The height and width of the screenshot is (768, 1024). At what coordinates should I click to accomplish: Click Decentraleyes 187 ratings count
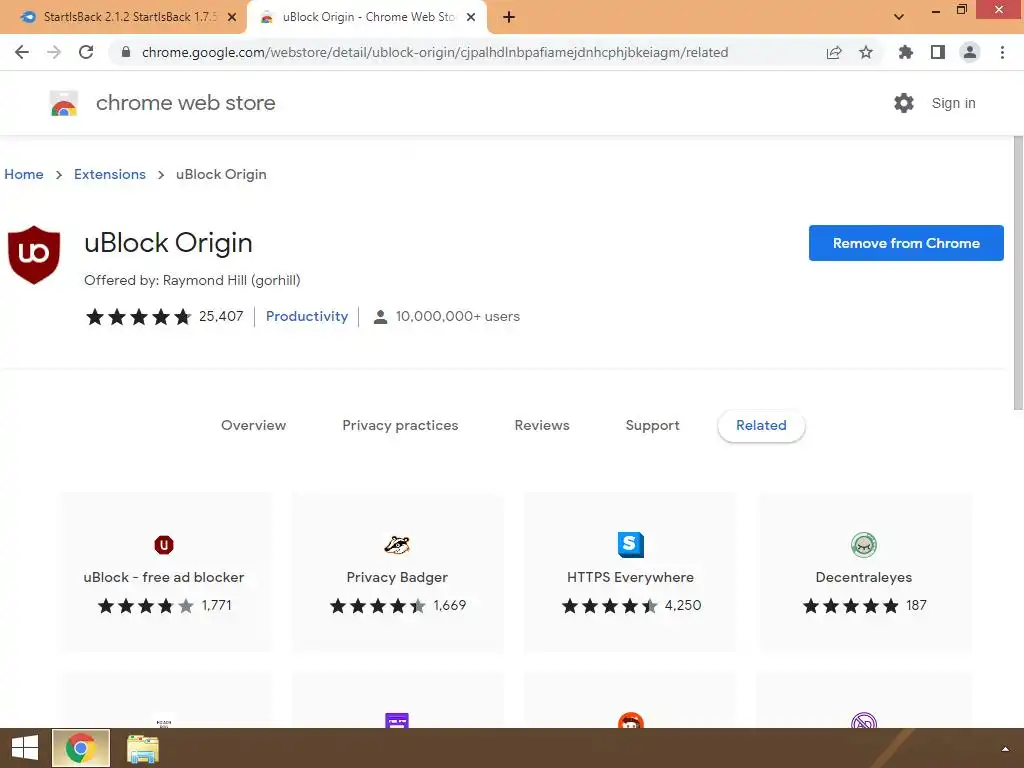tap(916, 605)
